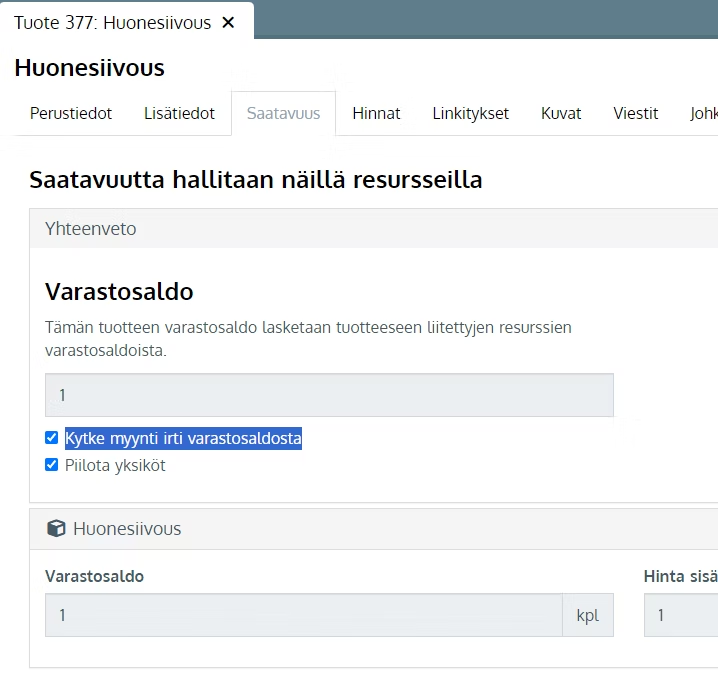
Task: Go to the Hinnat tab
Action: tap(376, 113)
